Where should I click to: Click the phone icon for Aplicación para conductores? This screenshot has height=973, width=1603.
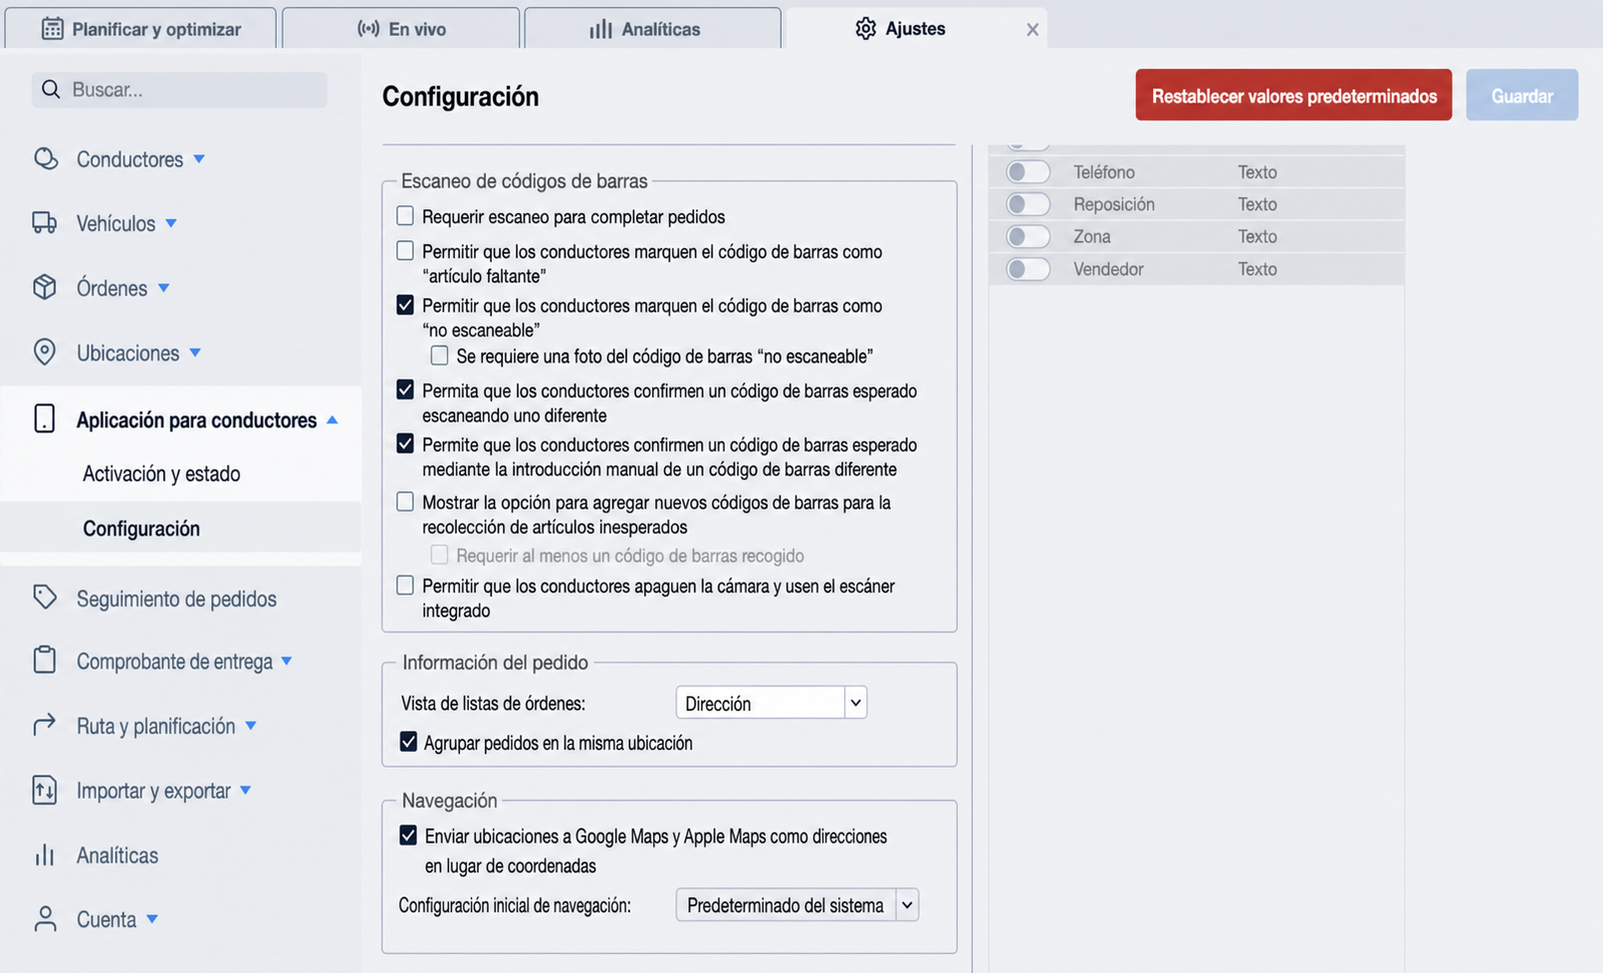[44, 419]
